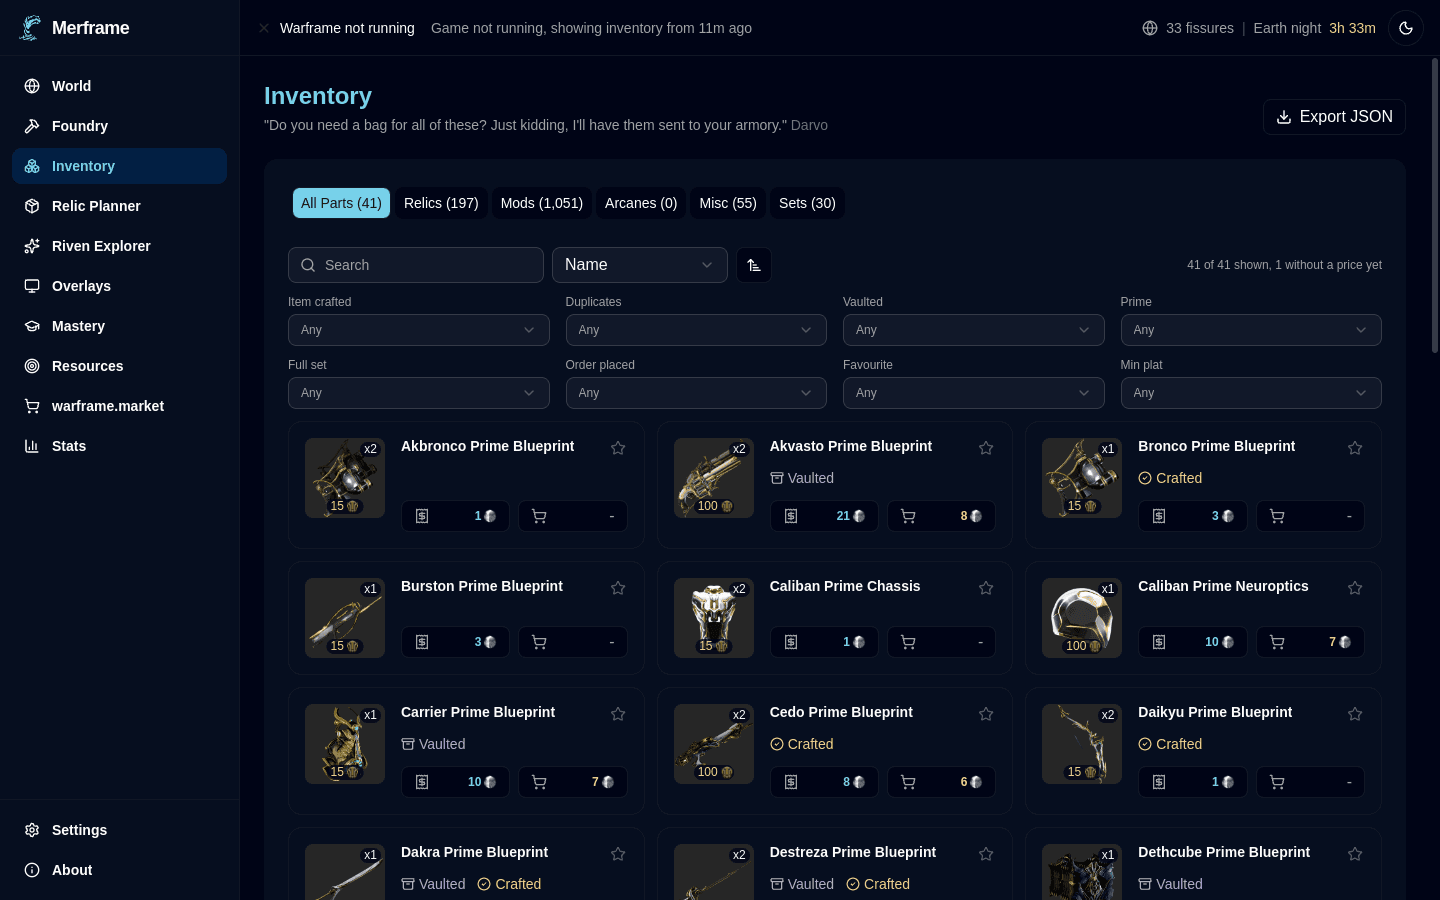Screen dimensions: 1440x900
Task: Switch to the Sets (30) tab
Action: pyautogui.click(x=807, y=203)
